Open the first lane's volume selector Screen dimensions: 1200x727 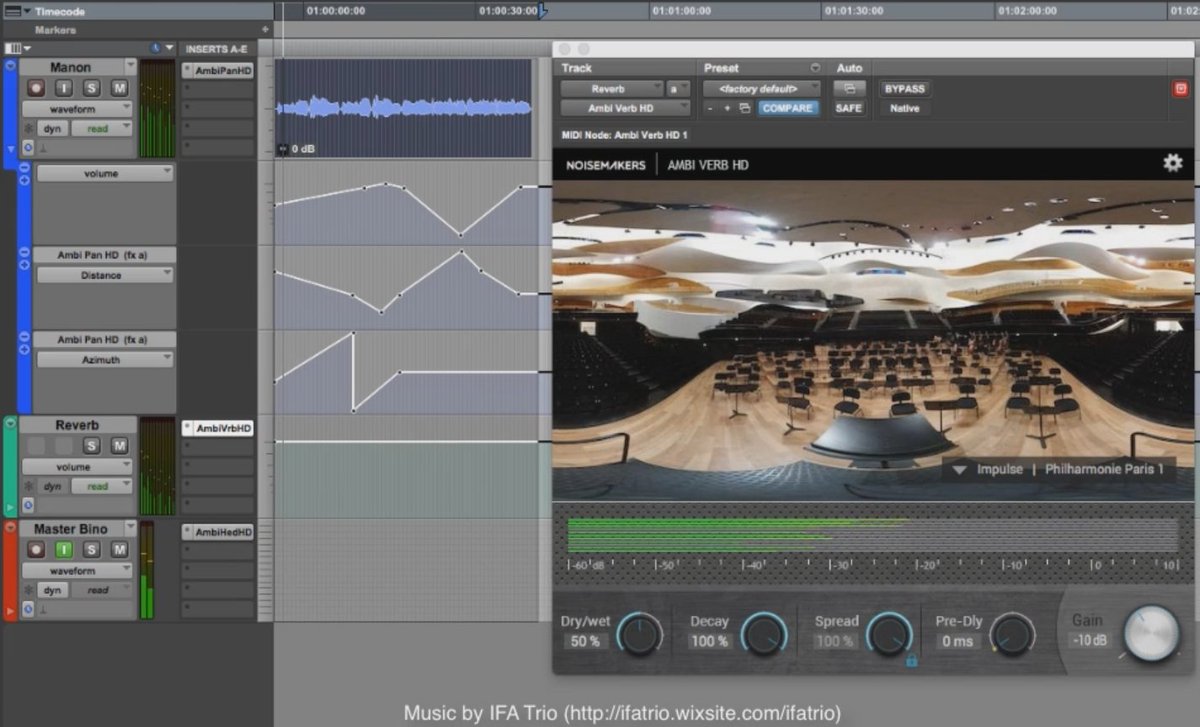[105, 173]
